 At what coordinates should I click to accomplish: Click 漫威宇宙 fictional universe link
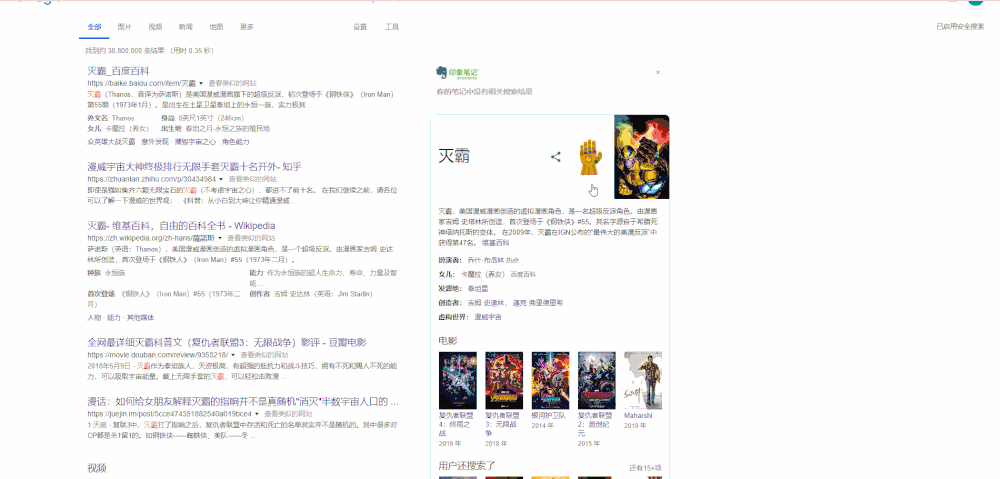pos(488,316)
